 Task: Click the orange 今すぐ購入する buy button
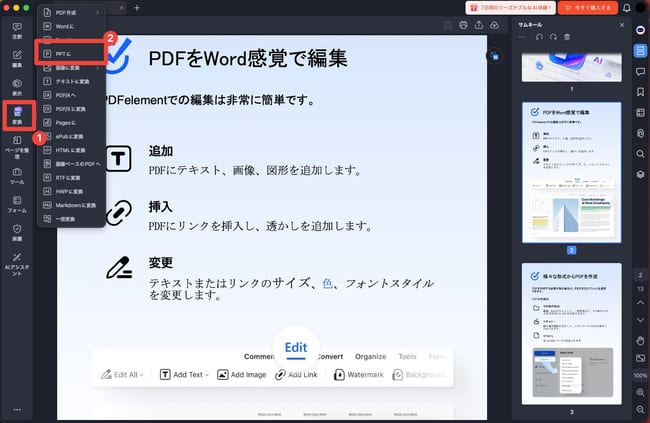click(588, 7)
